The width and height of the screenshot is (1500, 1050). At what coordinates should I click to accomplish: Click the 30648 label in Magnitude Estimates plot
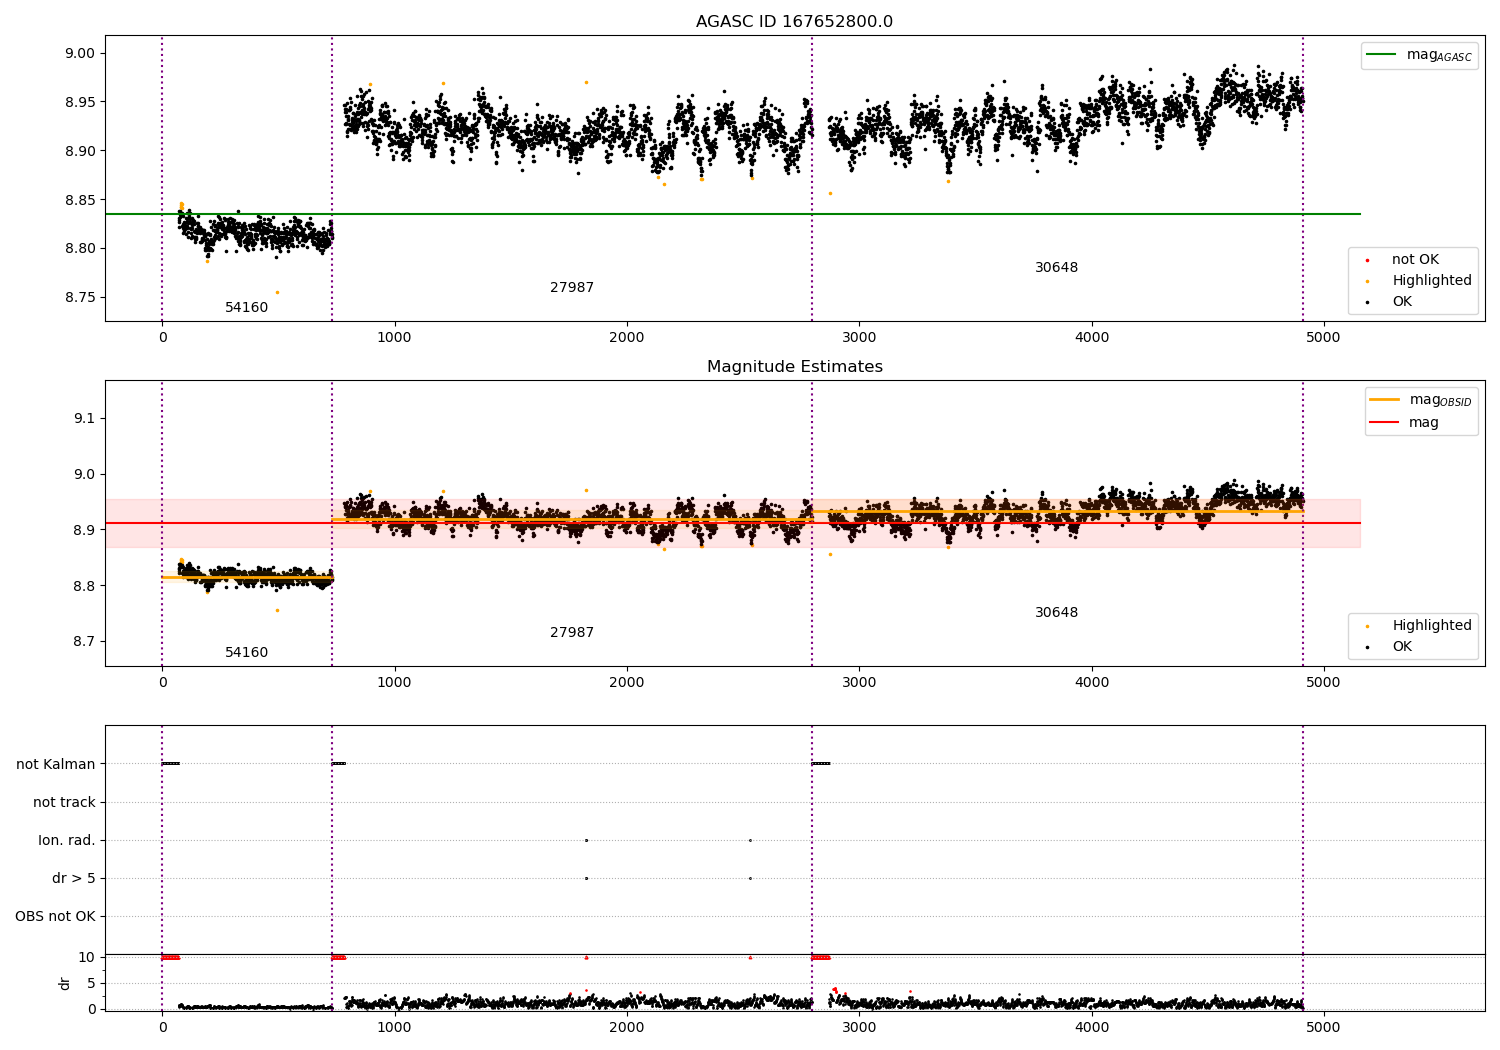click(1056, 613)
